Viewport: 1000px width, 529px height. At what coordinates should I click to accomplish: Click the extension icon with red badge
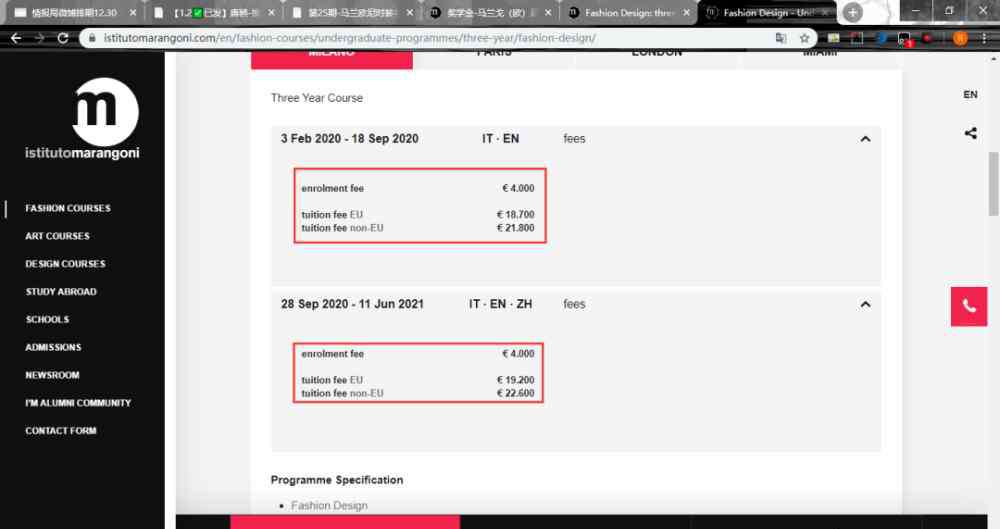click(905, 39)
